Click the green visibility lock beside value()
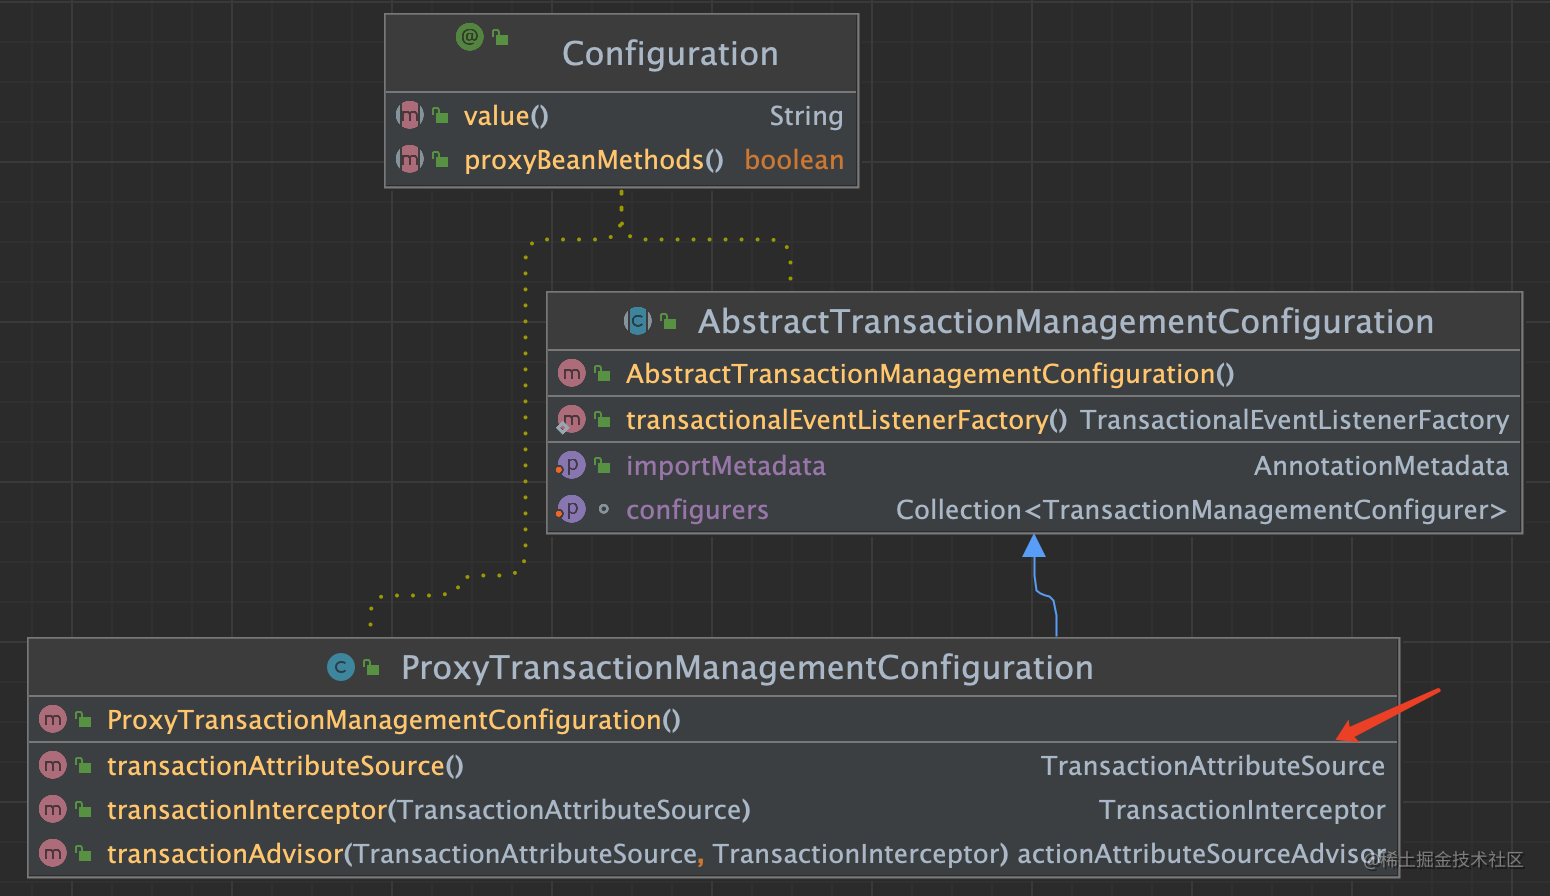Viewport: 1550px width, 896px height. [440, 116]
